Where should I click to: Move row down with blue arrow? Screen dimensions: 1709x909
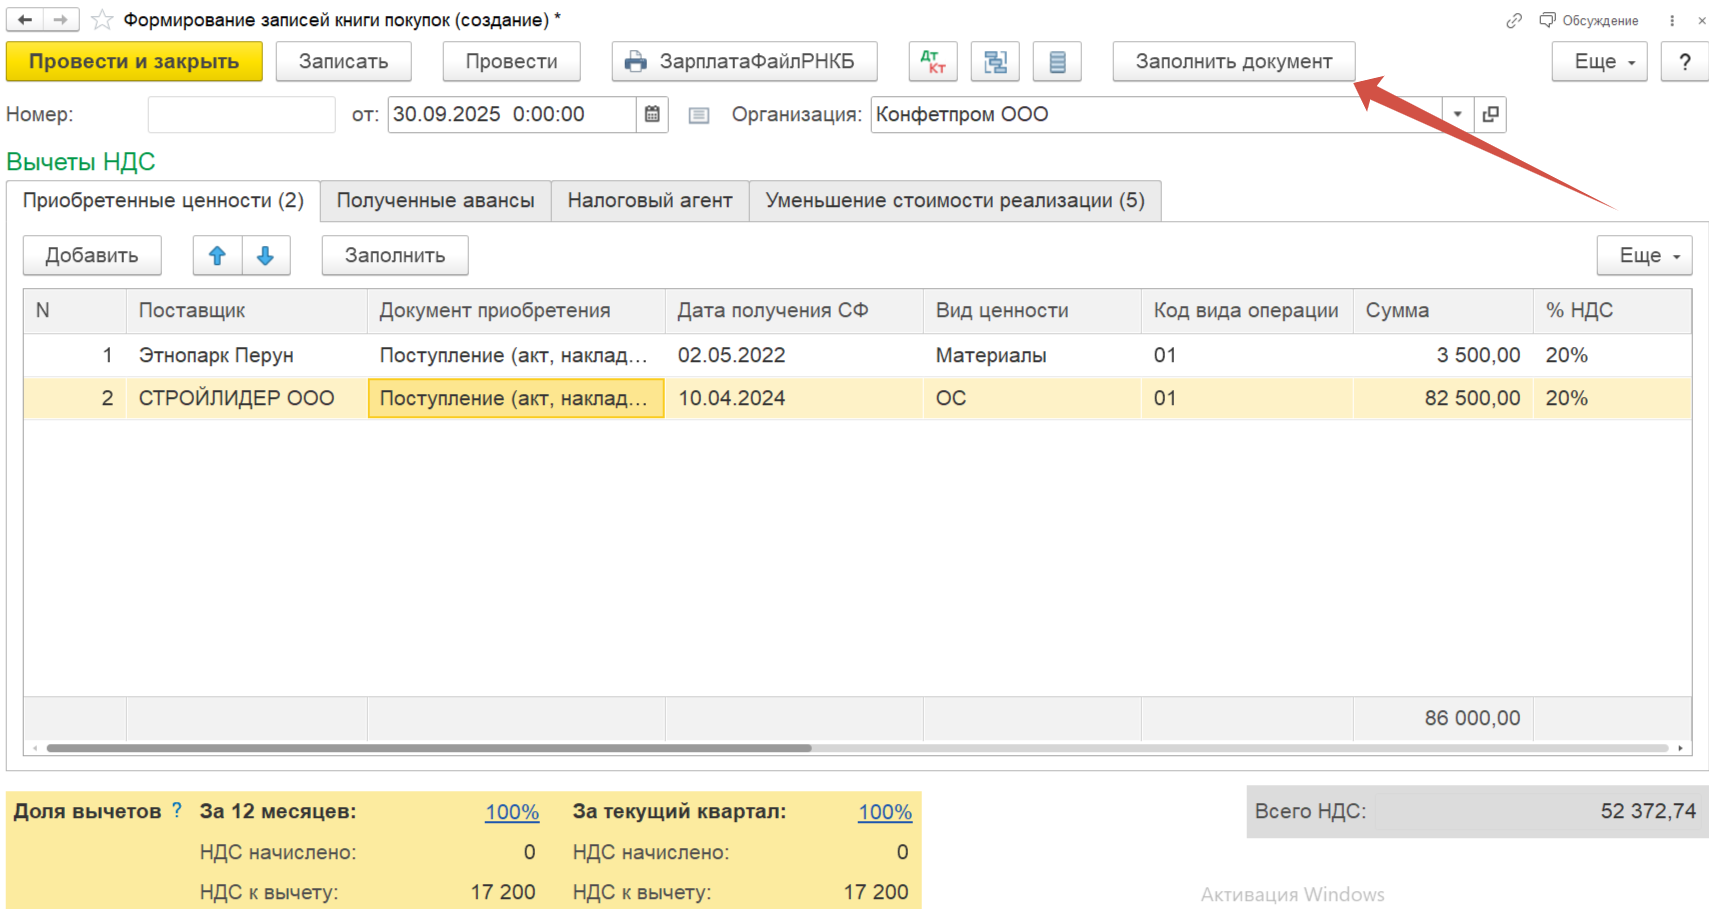point(265,256)
